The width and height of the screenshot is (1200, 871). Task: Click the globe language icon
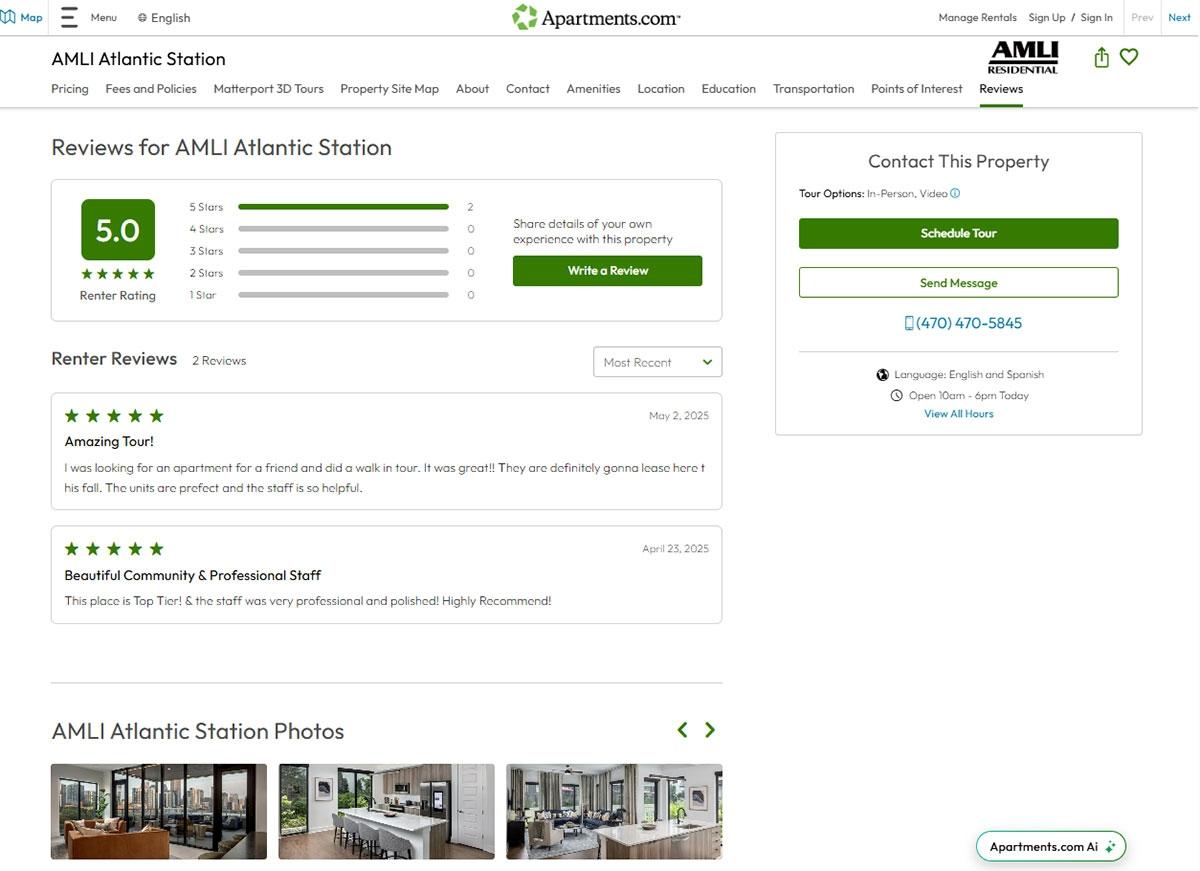point(142,18)
